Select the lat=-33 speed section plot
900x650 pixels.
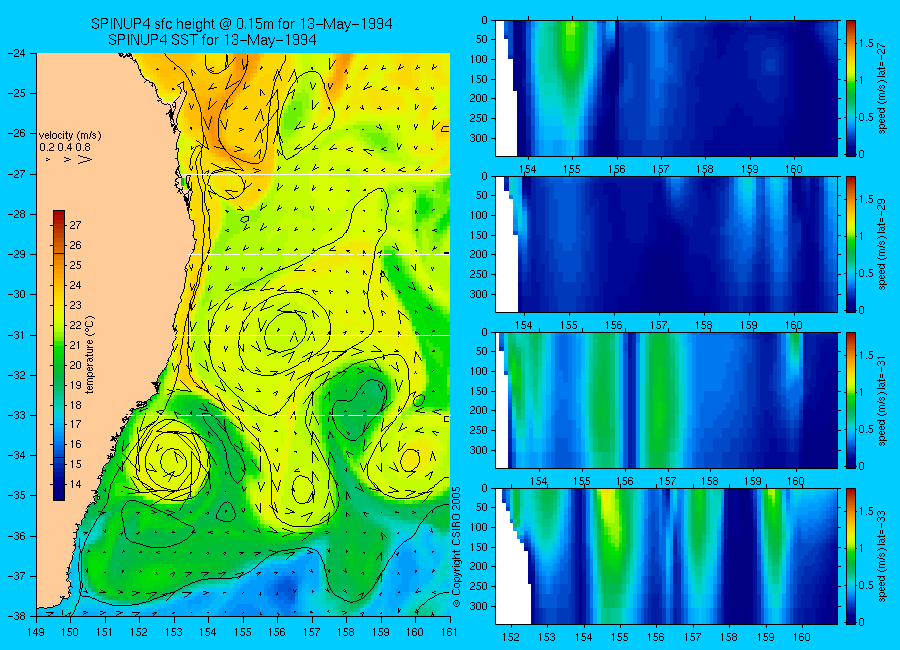[666, 556]
